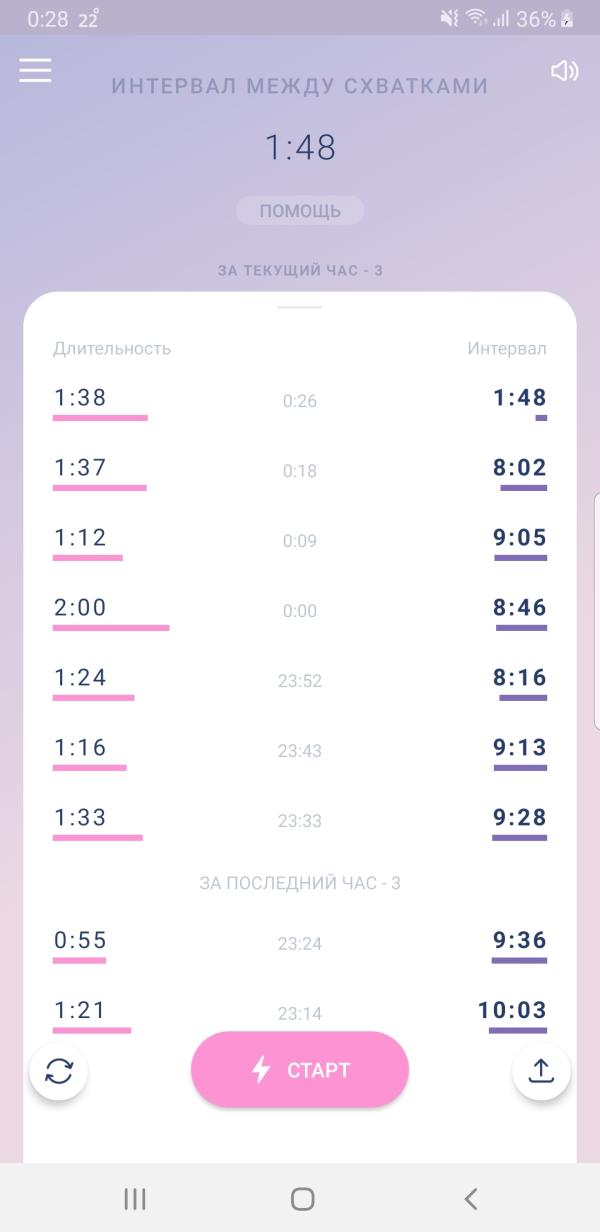Tap the pink duration bar under 1:12
The width and height of the screenshot is (600, 1232).
88,558
